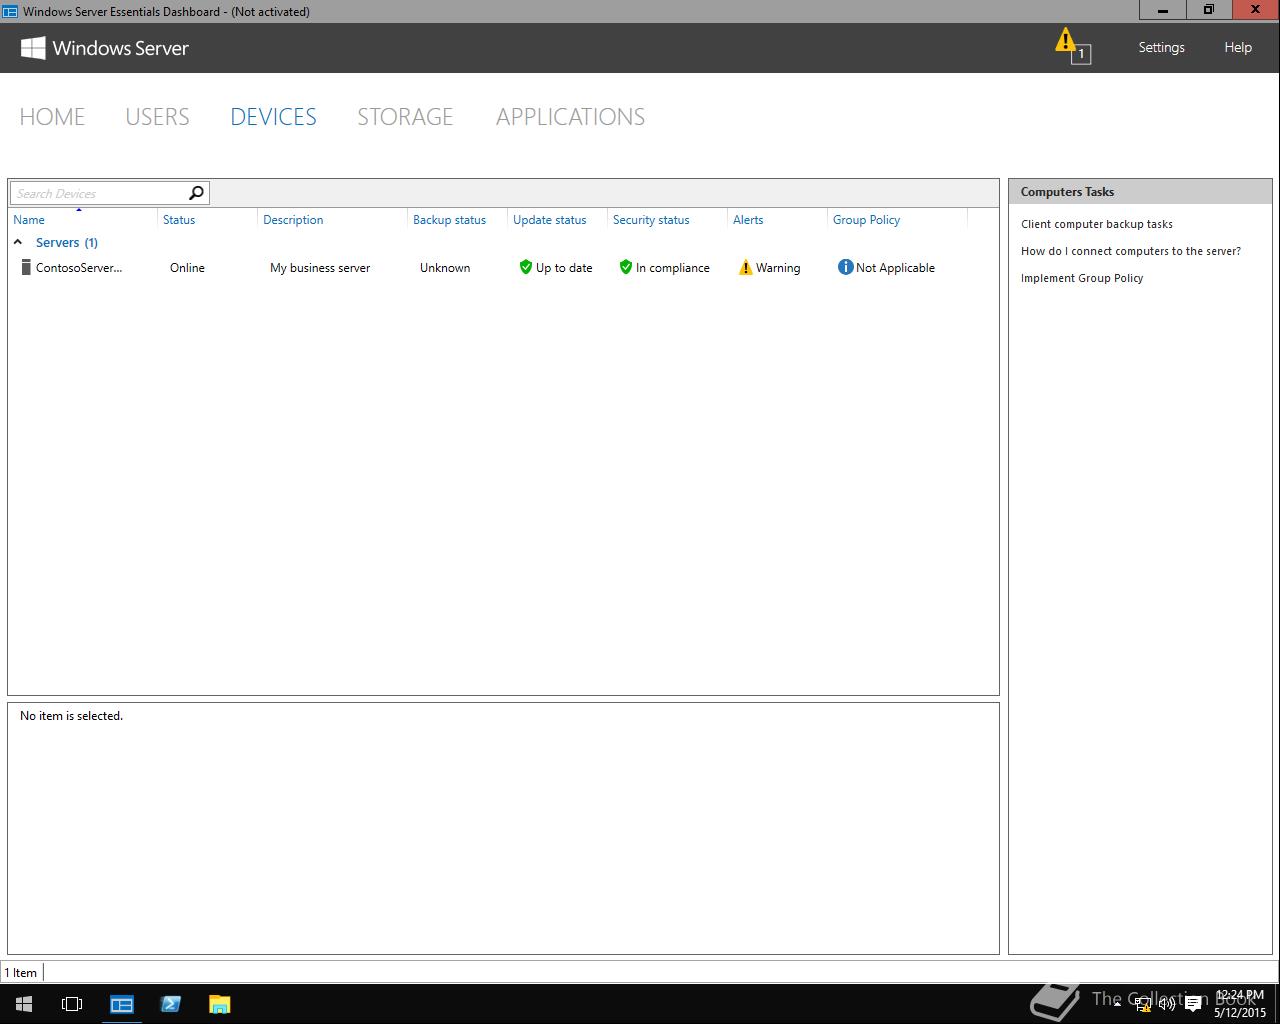The image size is (1280, 1024).
Task: Open the Windows Start button
Action: tap(23, 1004)
